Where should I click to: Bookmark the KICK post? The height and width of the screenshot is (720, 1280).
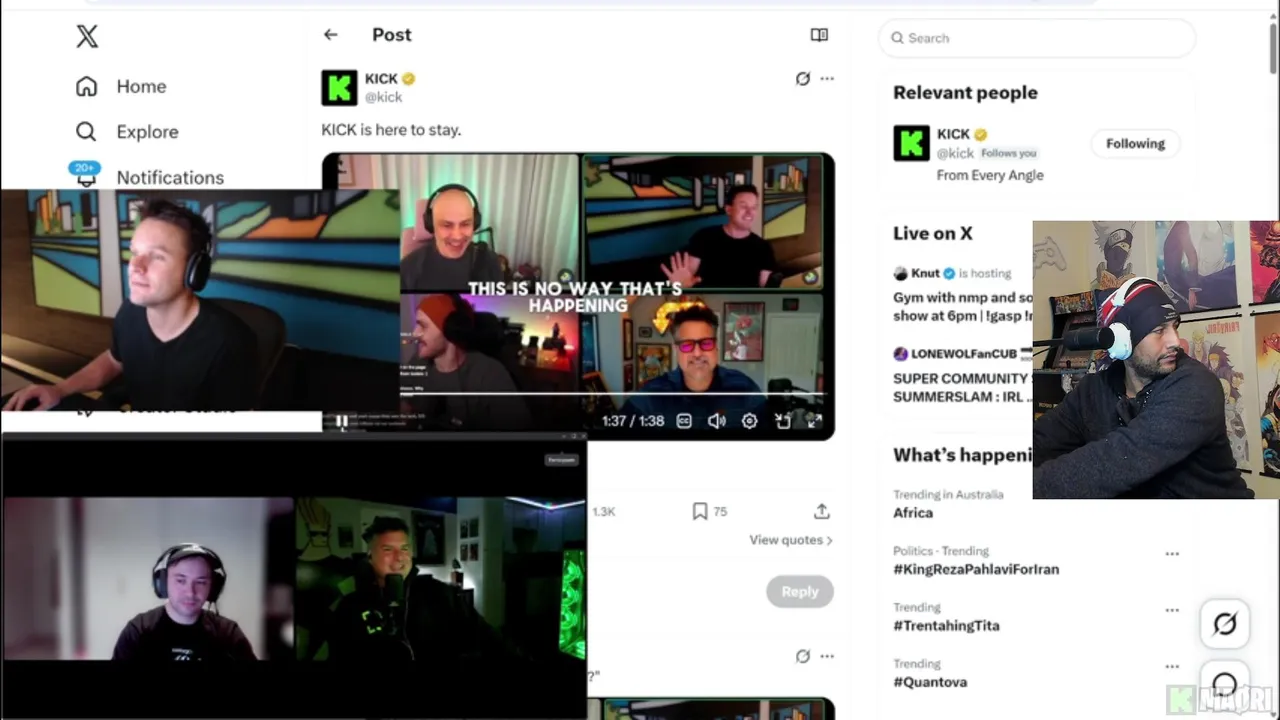click(x=700, y=511)
